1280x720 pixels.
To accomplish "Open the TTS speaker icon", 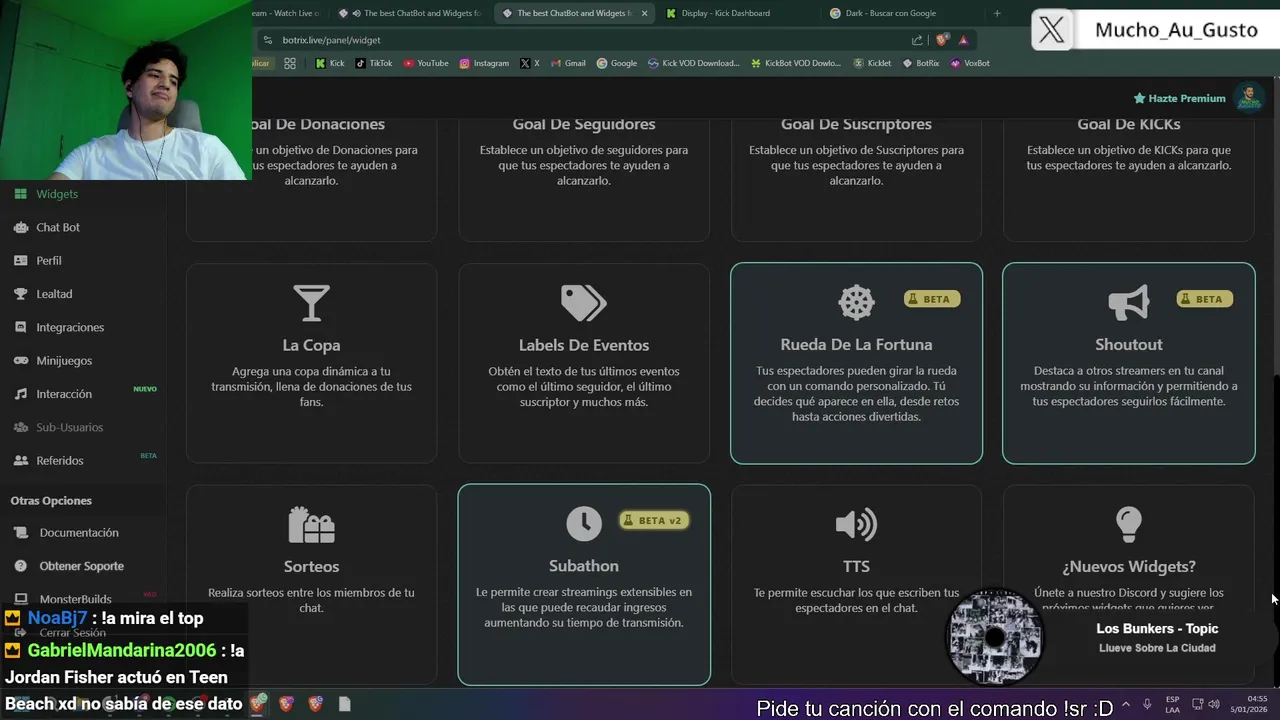I will click(x=856, y=524).
